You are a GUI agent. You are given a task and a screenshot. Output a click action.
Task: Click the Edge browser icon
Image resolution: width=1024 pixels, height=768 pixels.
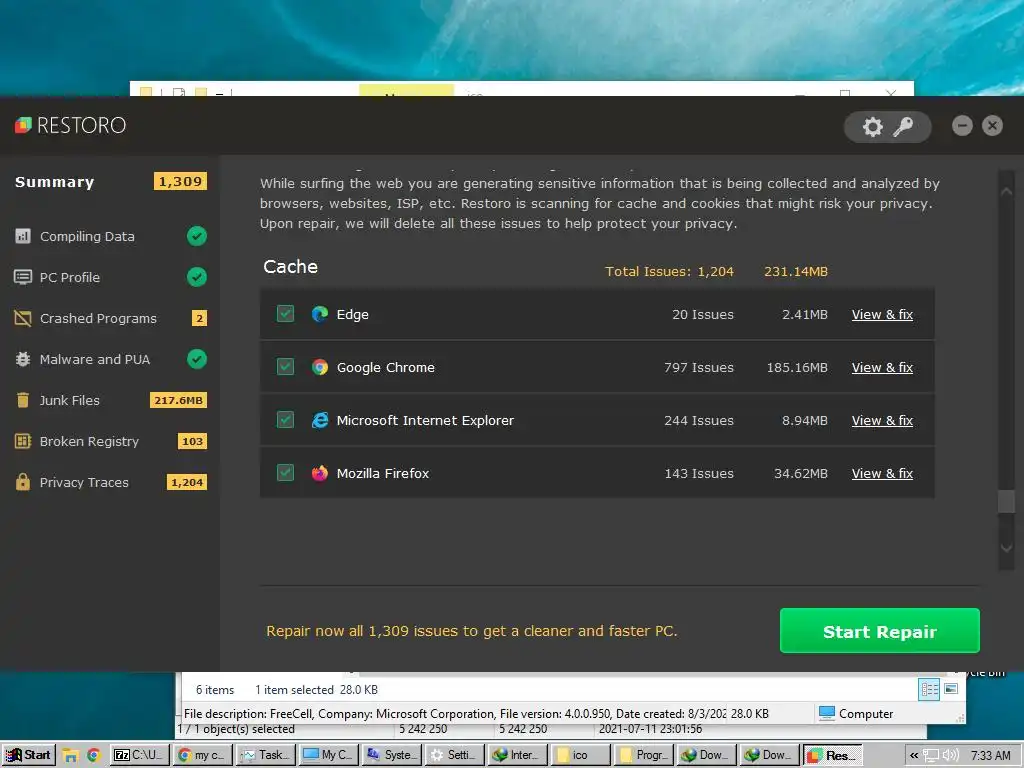tap(320, 314)
